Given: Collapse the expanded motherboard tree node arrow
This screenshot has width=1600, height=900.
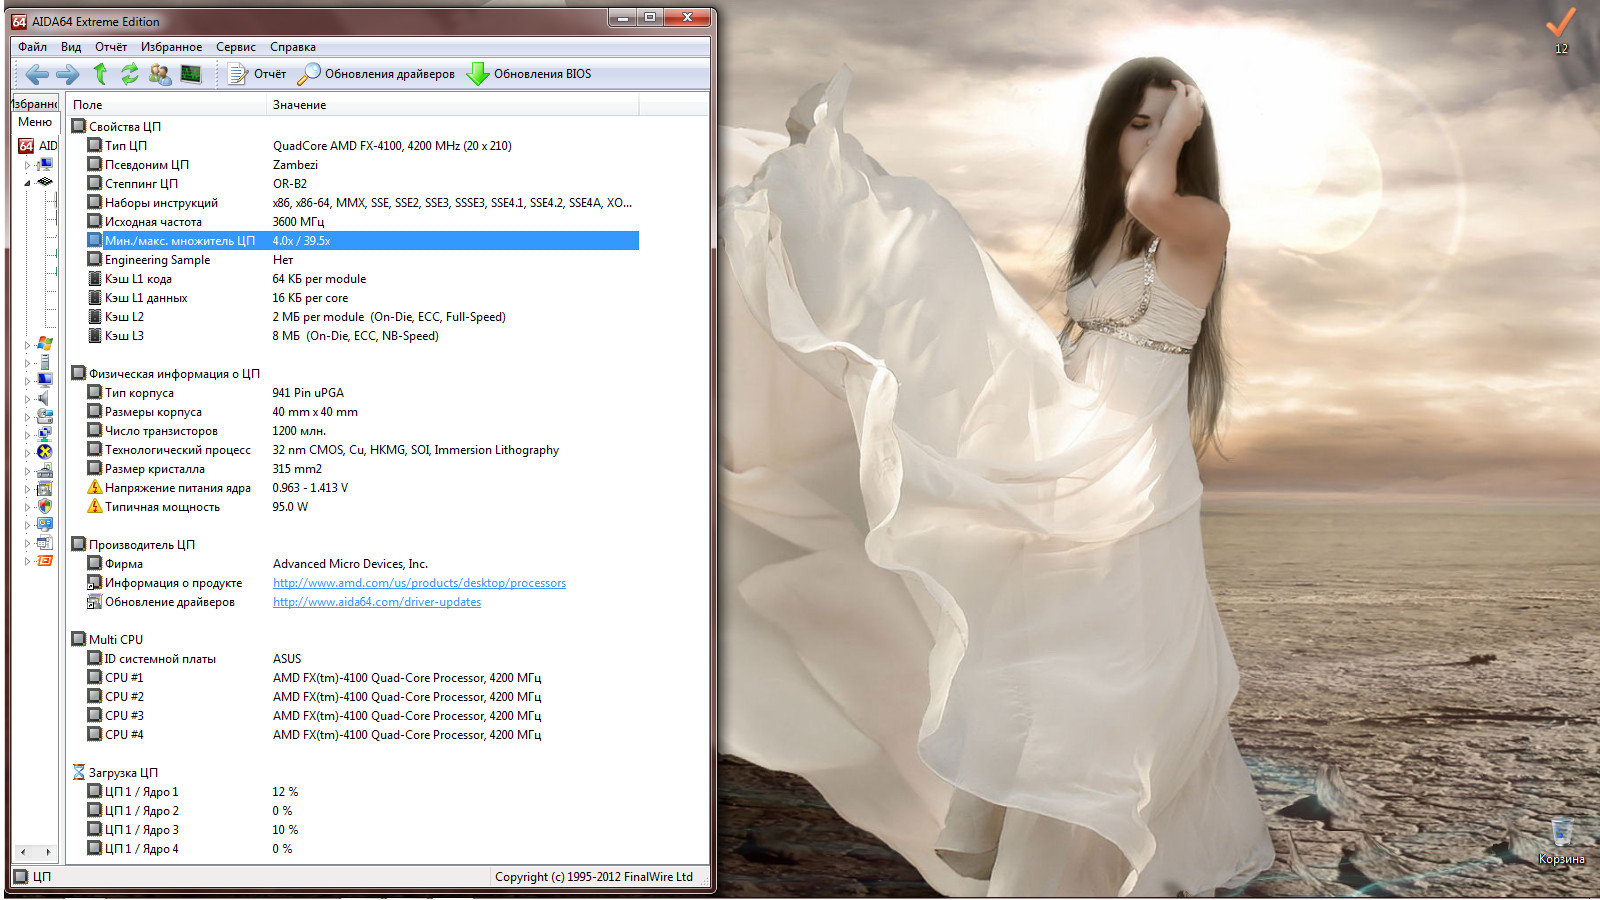Looking at the screenshot, I should tap(27, 182).
